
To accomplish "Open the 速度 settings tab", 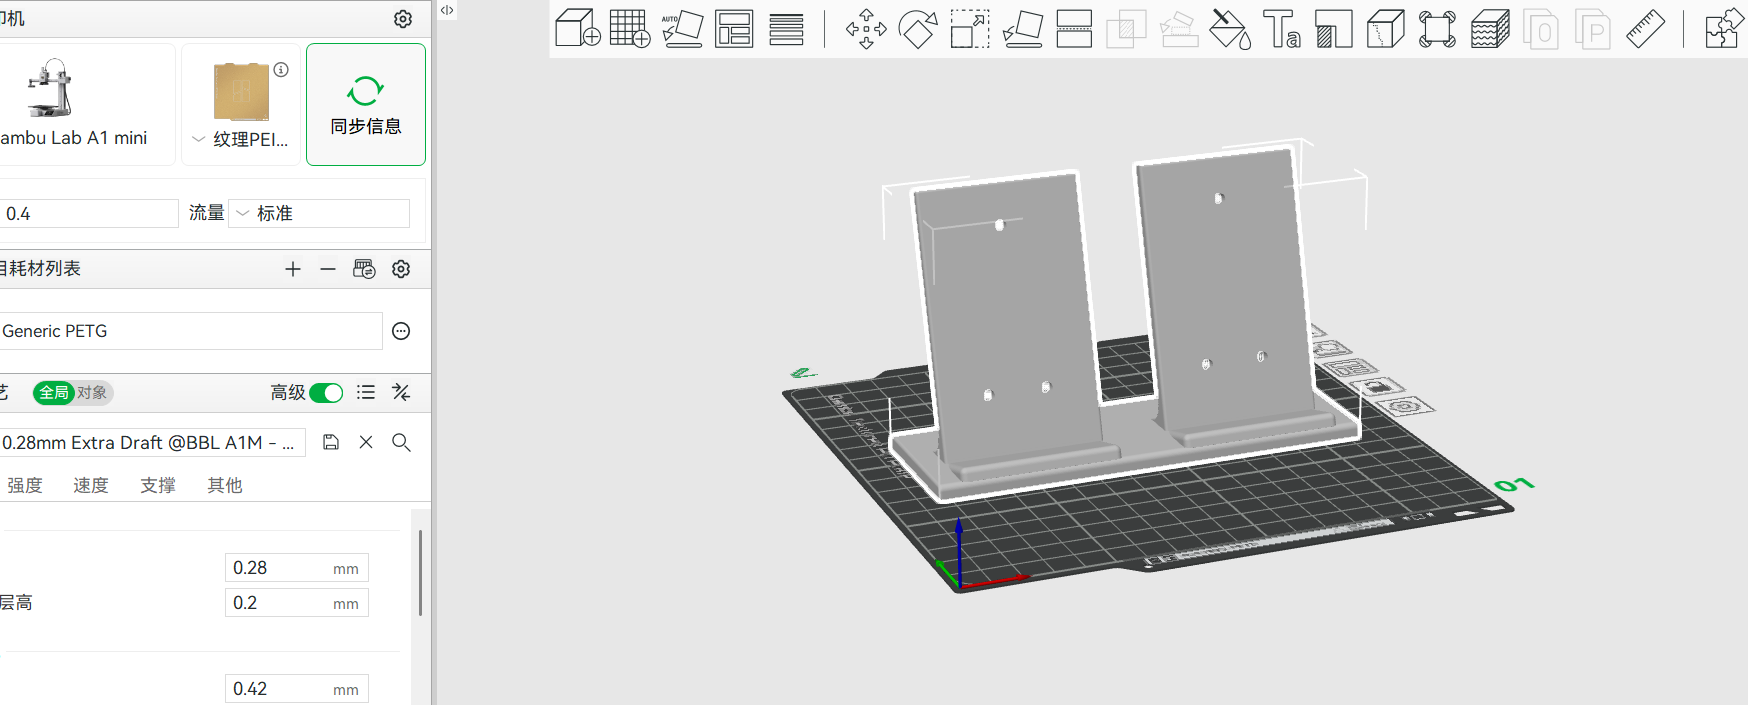I will coord(91,485).
